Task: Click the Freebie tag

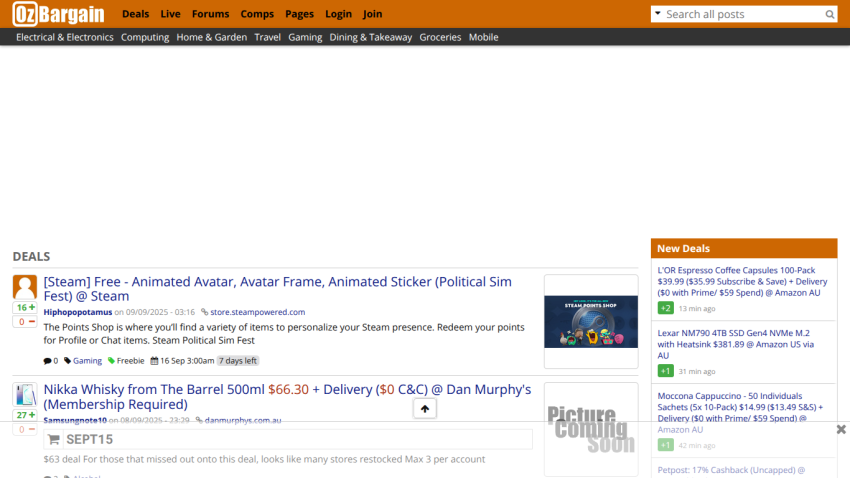Action: [131, 361]
